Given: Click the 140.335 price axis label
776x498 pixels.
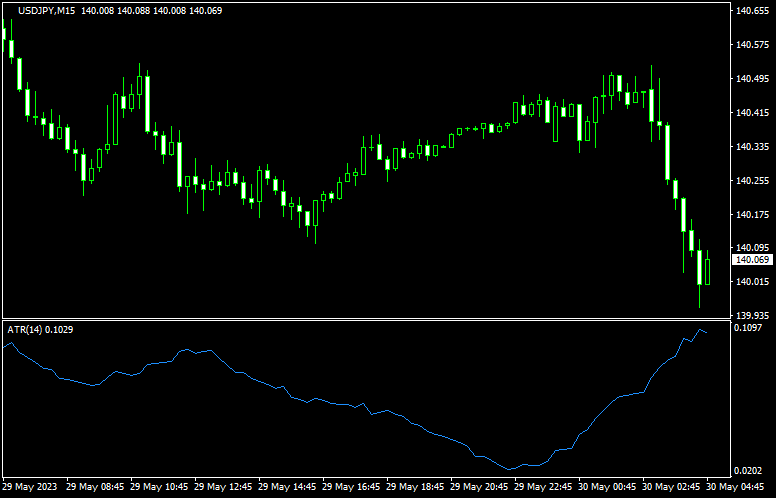Looking at the screenshot, I should [752, 147].
